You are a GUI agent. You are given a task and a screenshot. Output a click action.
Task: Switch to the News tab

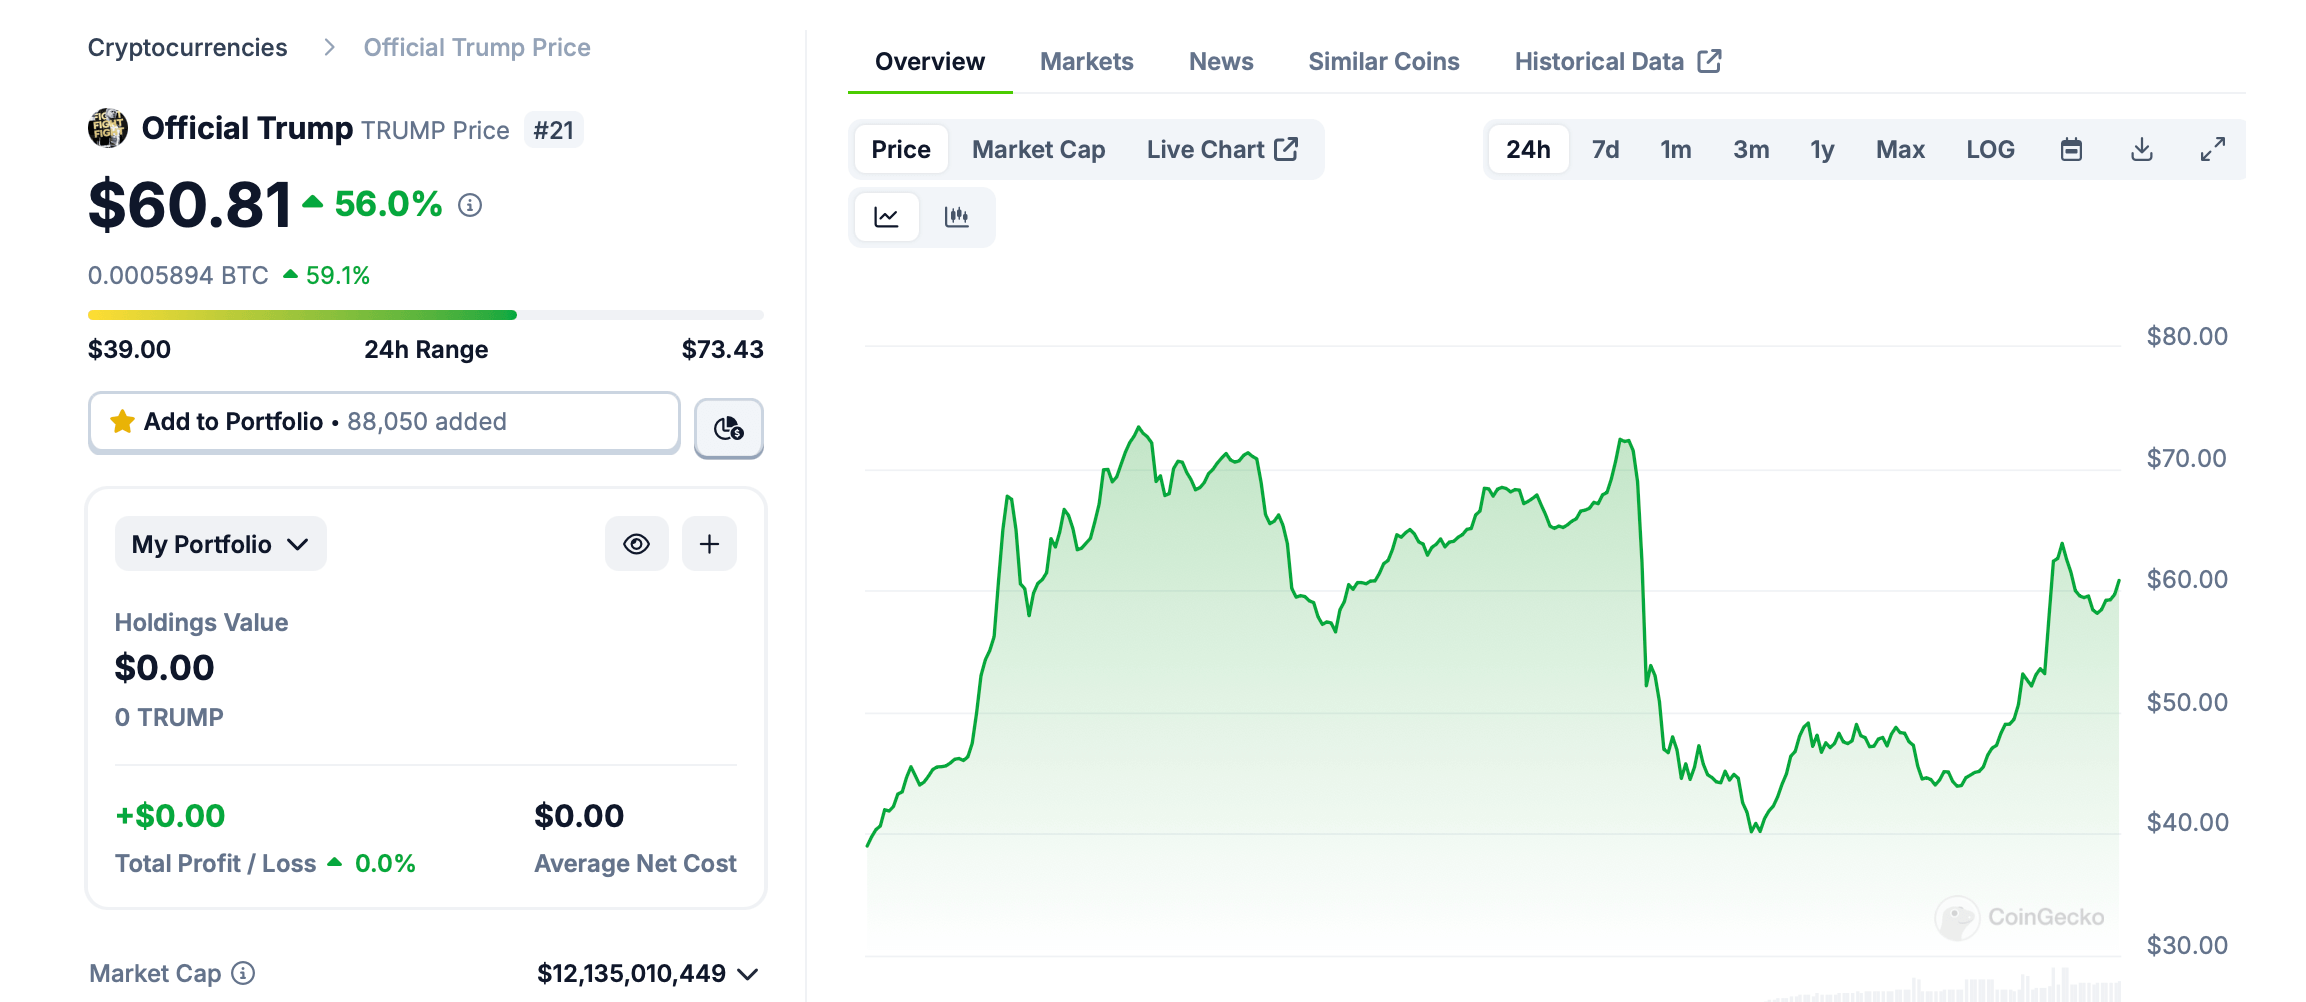[x=1221, y=62]
